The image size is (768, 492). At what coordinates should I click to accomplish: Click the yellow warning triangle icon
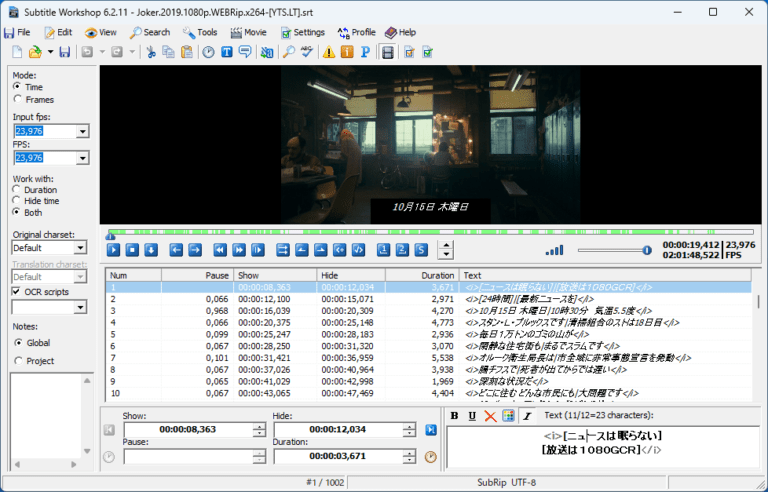tap(329, 52)
